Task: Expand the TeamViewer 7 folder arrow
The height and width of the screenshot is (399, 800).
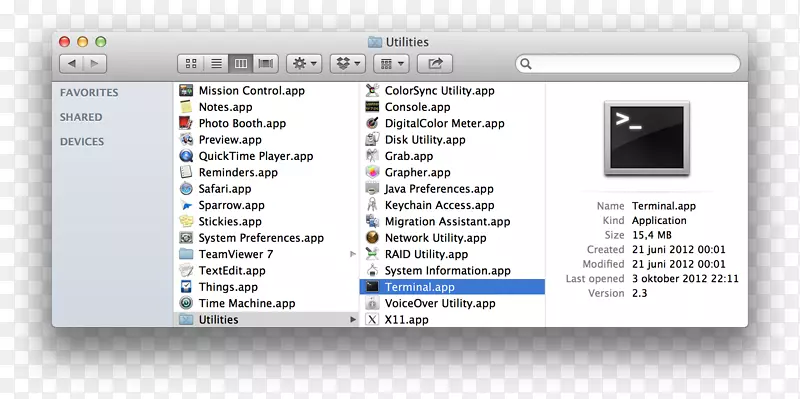Action: pyautogui.click(x=353, y=254)
